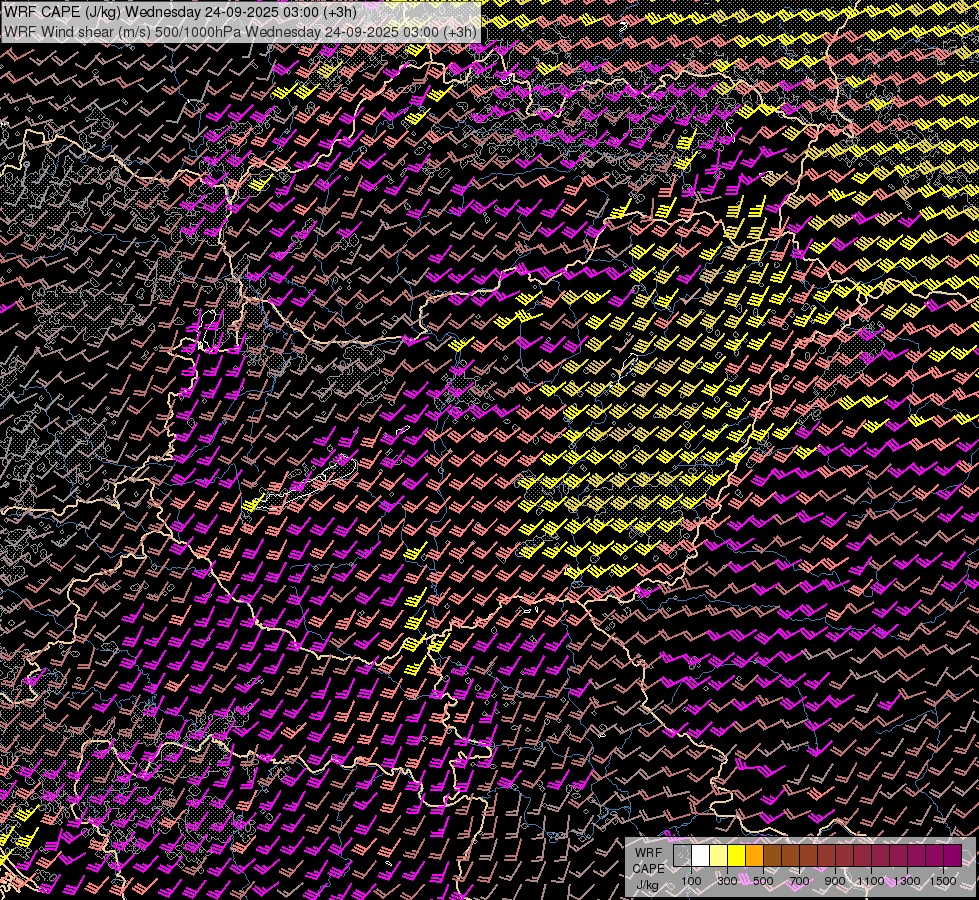The image size is (979, 900).
Task: Click the 1300 label below the colorbar
Action: (907, 881)
